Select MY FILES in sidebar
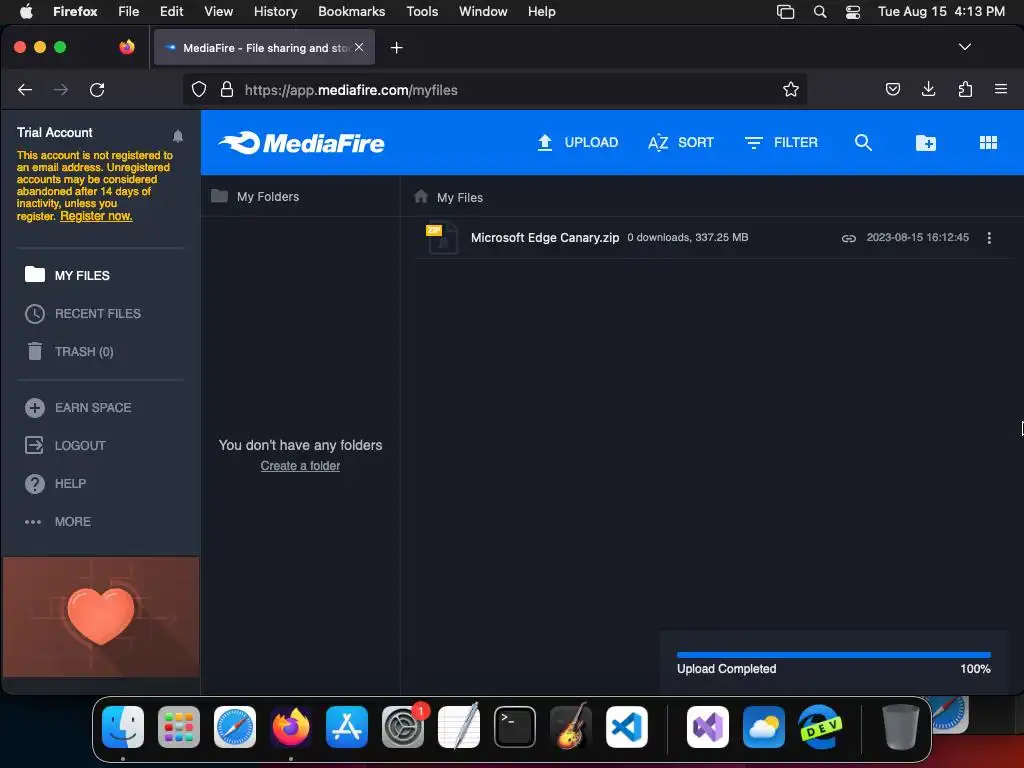The height and width of the screenshot is (768, 1024). coord(67,275)
